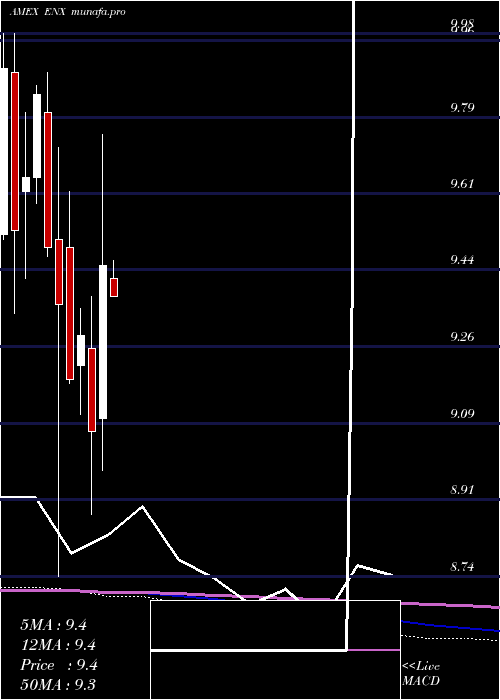Click the '50MA : 9.3' legend entry
This screenshot has width=500, height=700.
click(x=58, y=684)
